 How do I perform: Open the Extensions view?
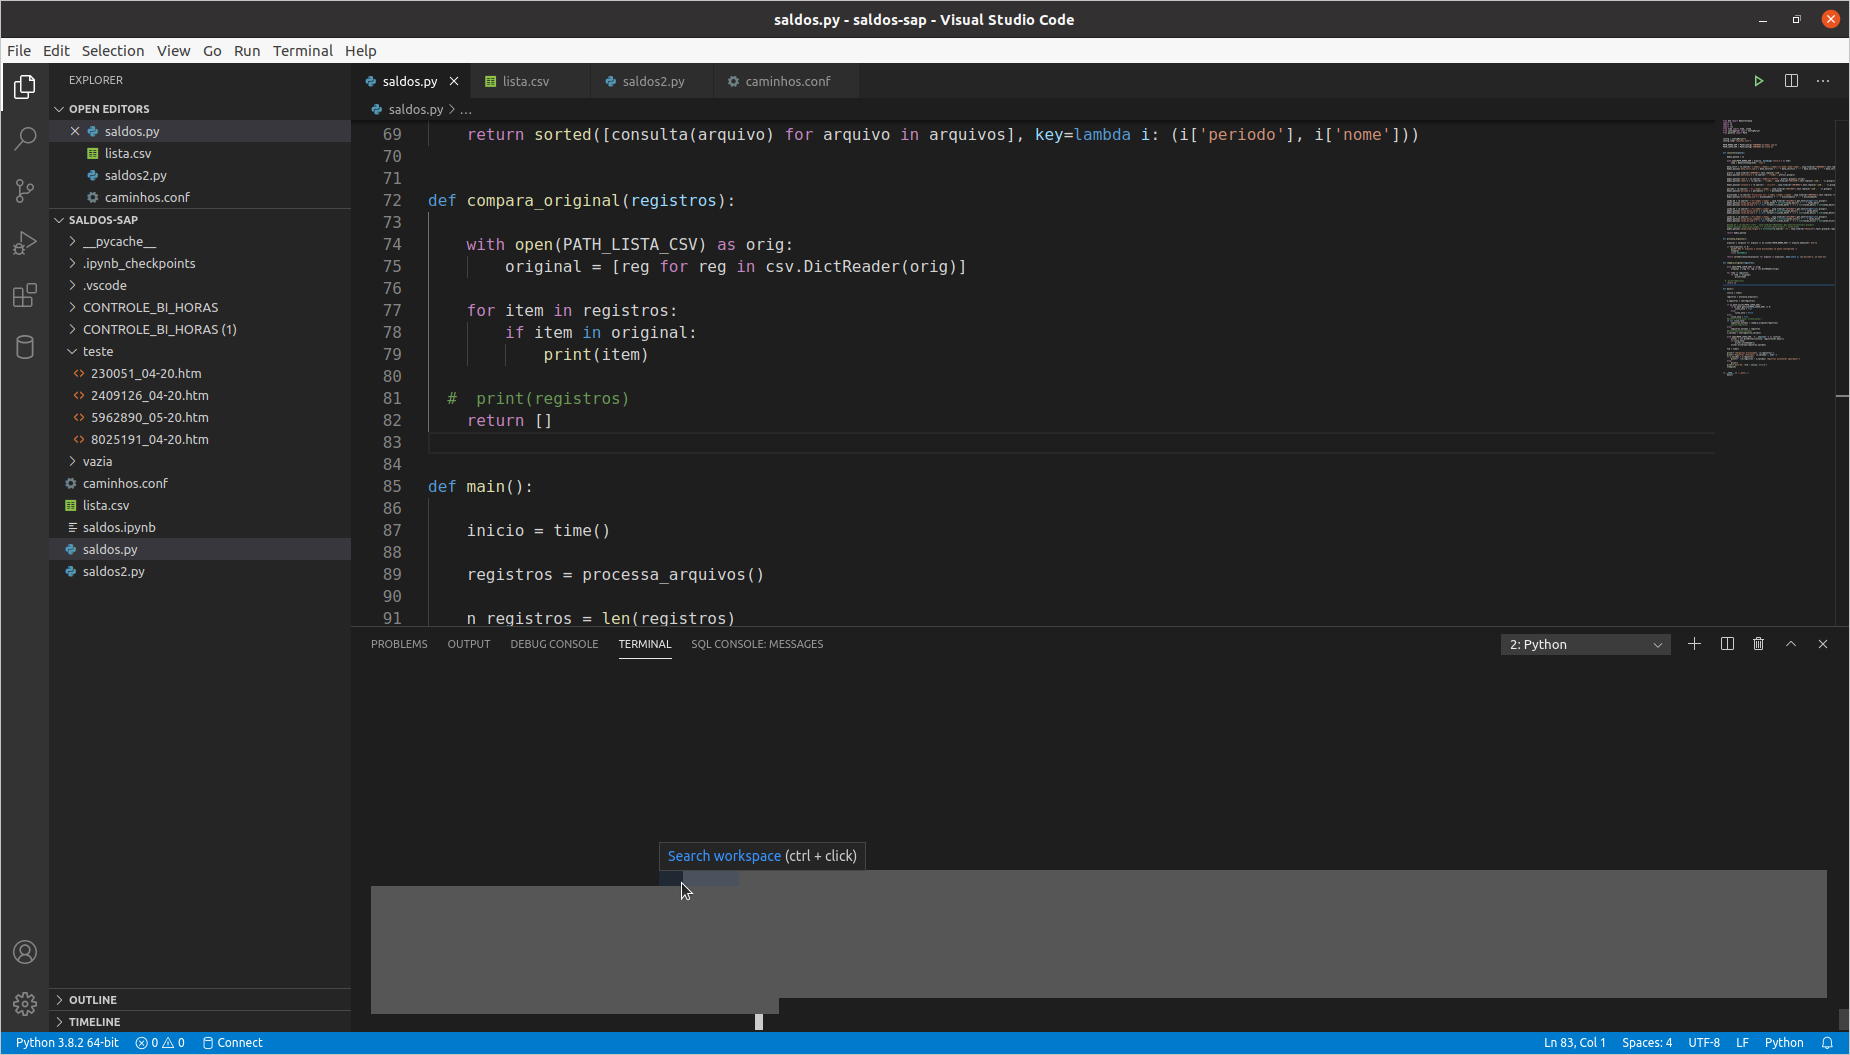[24, 295]
